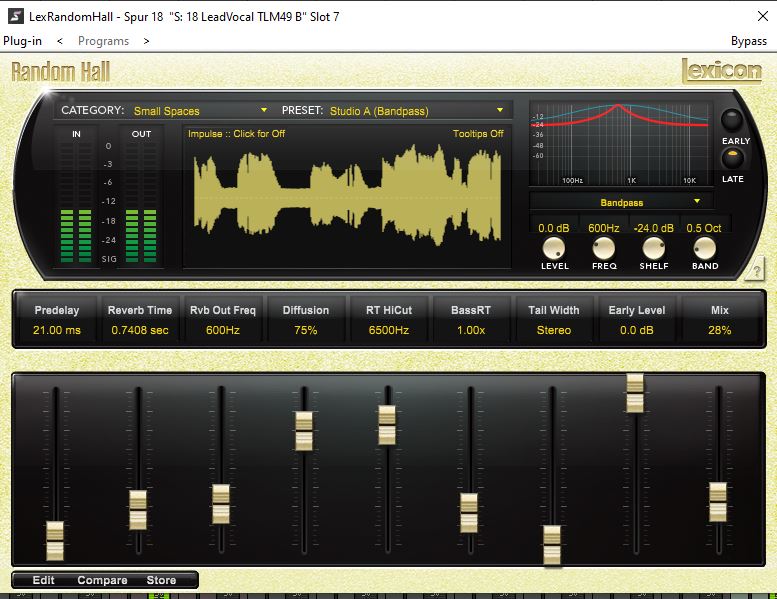Viewport: 777px width, 599px height.
Task: Click the Tail Width Stereo value
Action: pyautogui.click(x=554, y=330)
